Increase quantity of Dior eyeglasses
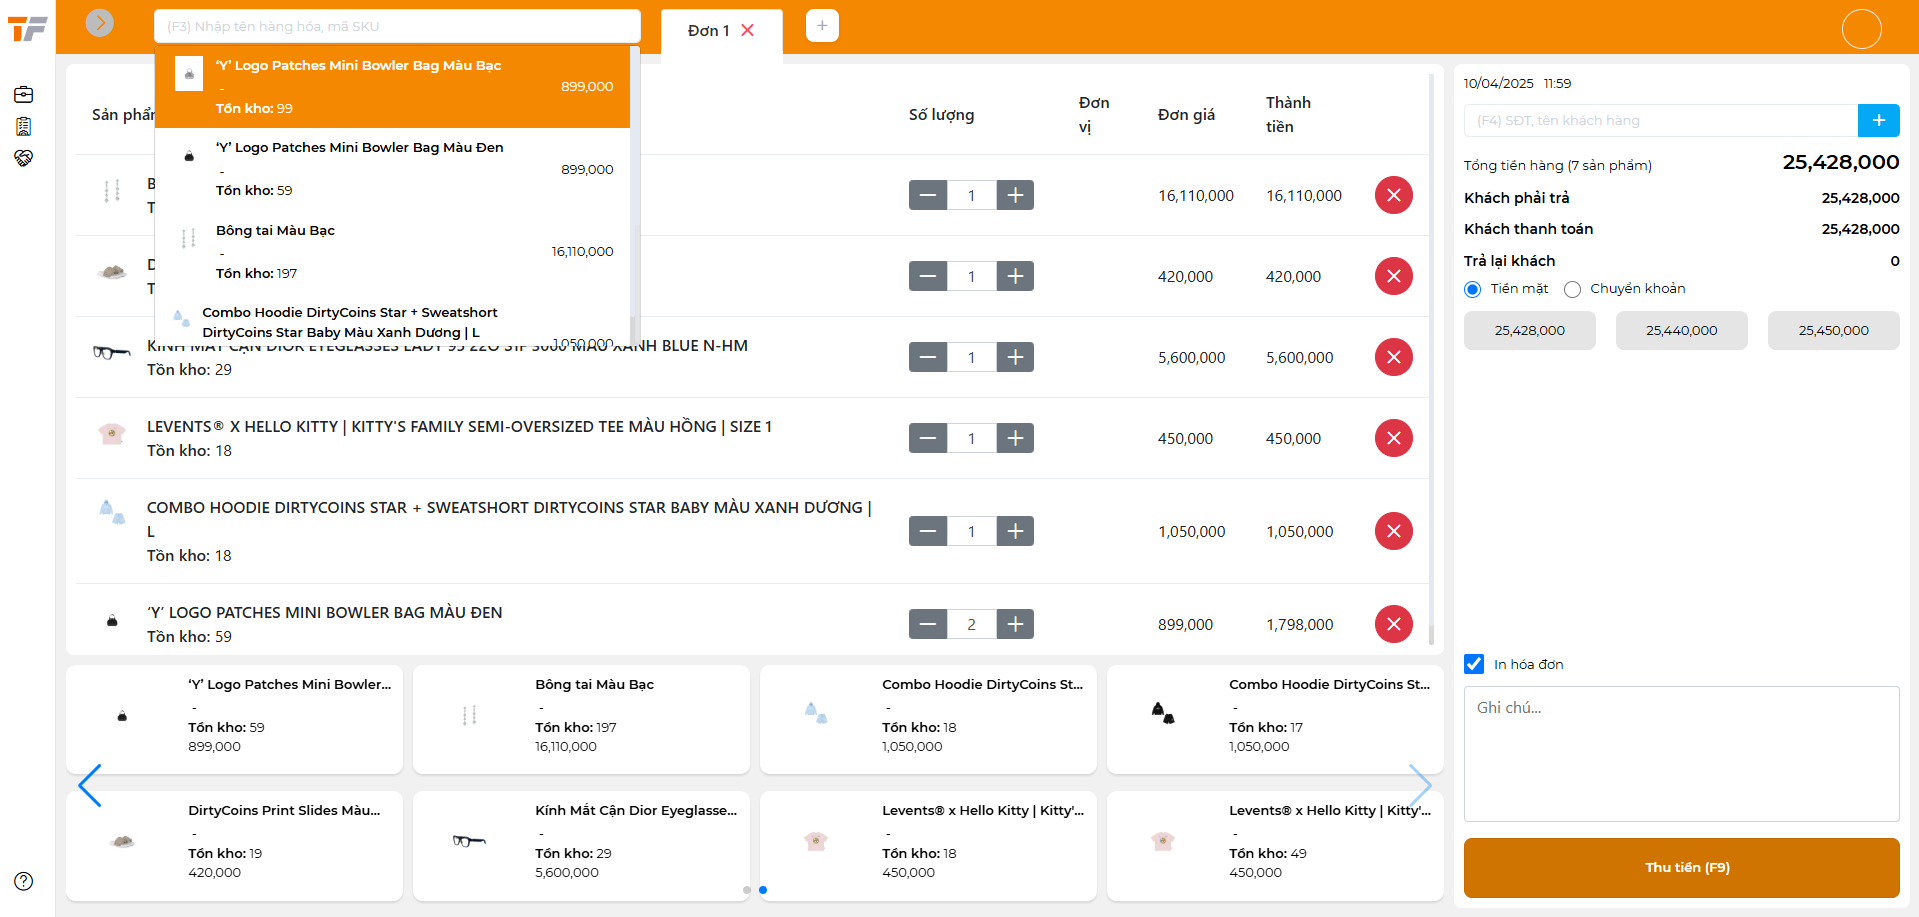 [x=1015, y=357]
